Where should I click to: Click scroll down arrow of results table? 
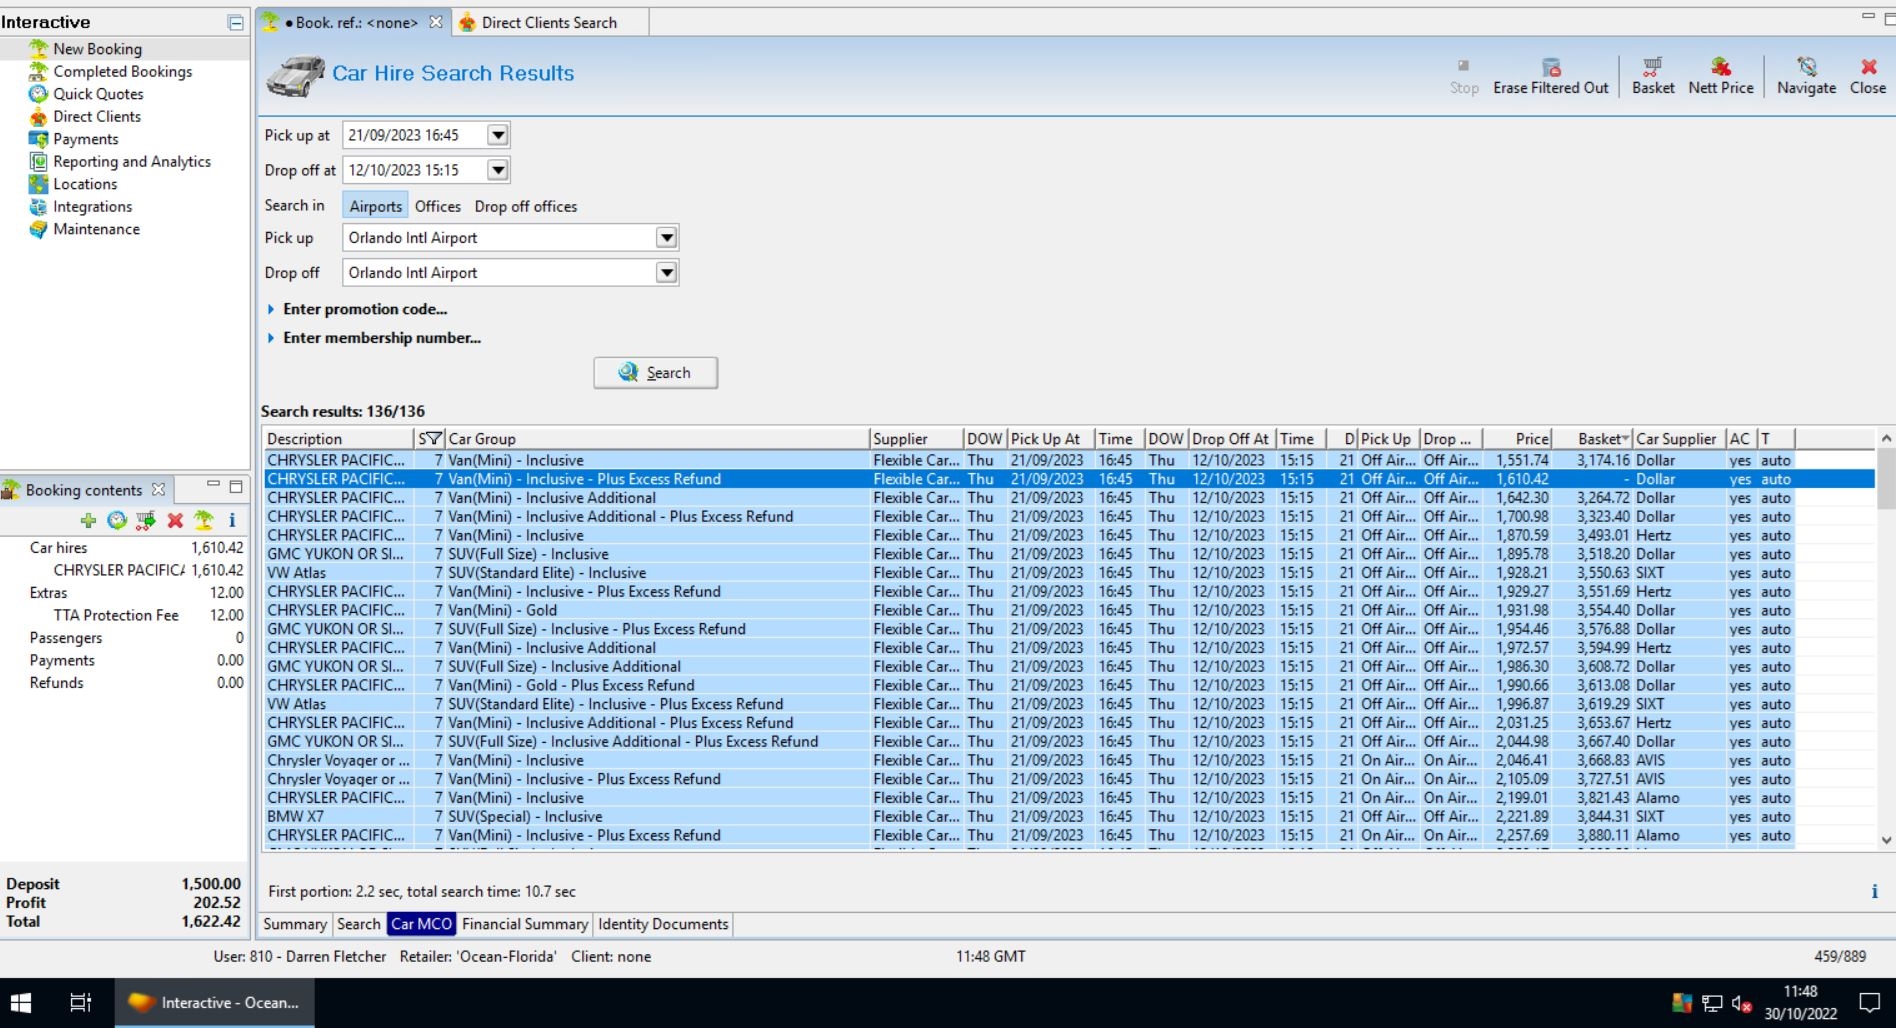click(x=1886, y=840)
